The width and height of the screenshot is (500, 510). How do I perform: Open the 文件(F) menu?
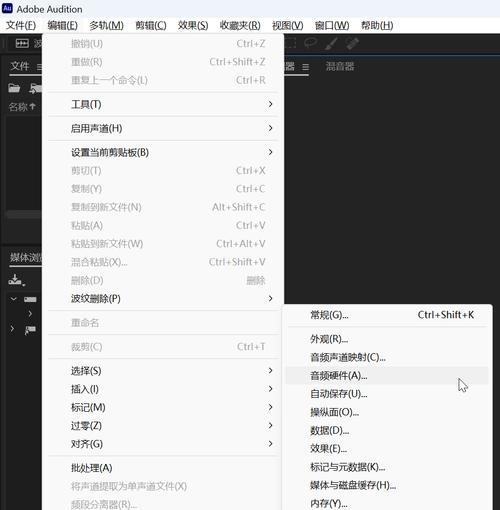click(21, 25)
